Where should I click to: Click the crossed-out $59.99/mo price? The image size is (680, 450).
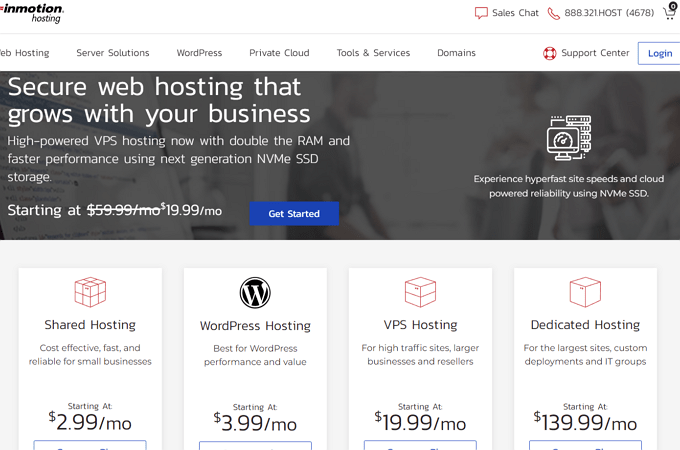[124, 210]
